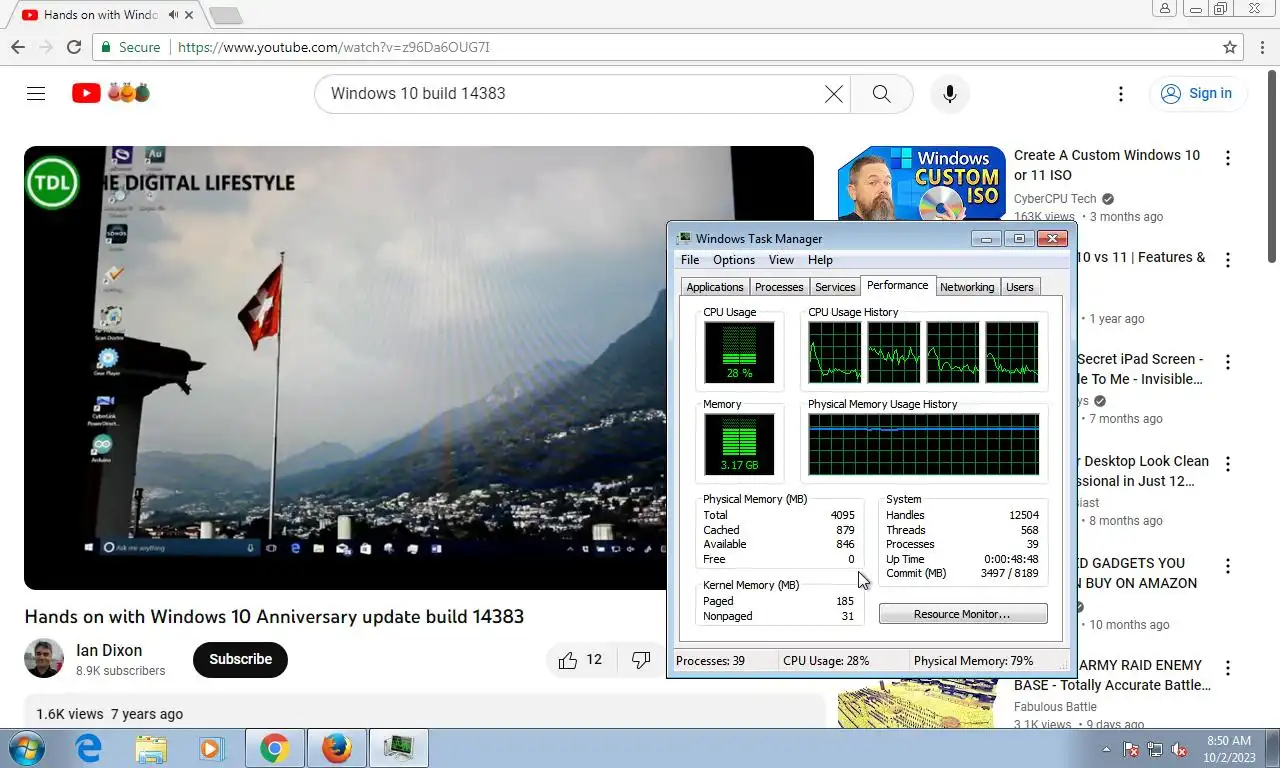Open Windows Explorer folder on taskbar
Image resolution: width=1280 pixels, height=768 pixels.
tap(151, 748)
